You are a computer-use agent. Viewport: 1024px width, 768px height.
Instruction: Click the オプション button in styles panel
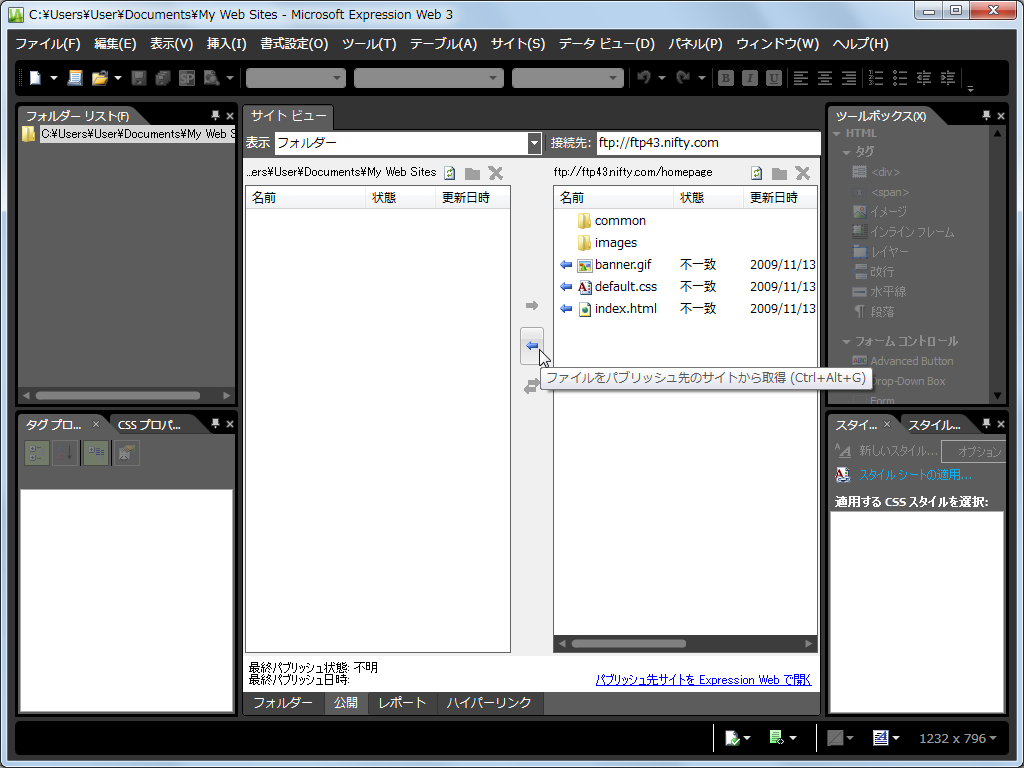point(973,451)
